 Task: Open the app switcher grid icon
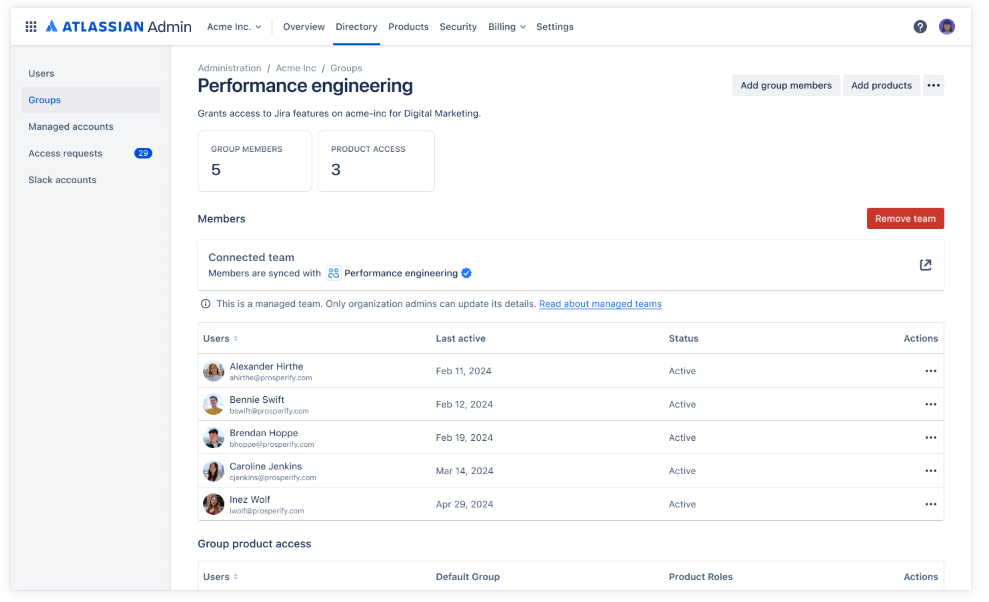pos(31,27)
